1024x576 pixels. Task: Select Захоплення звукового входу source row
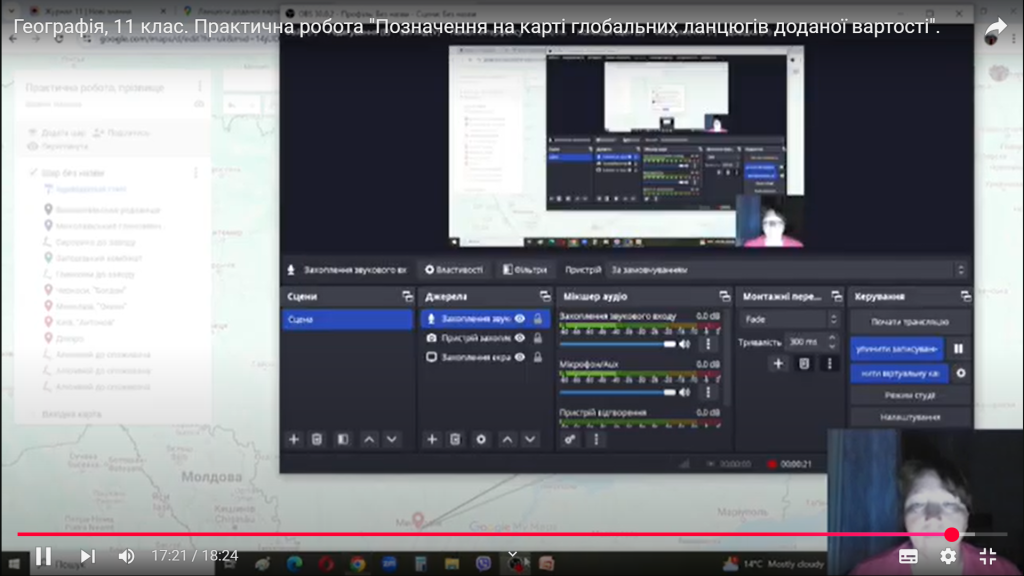click(x=485, y=319)
